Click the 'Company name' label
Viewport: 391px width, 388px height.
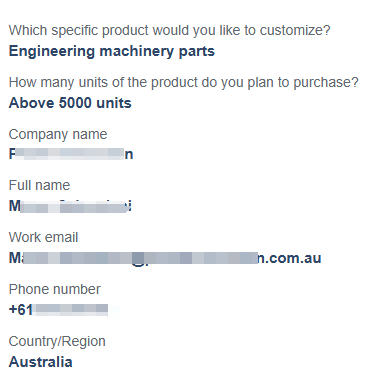click(x=58, y=135)
